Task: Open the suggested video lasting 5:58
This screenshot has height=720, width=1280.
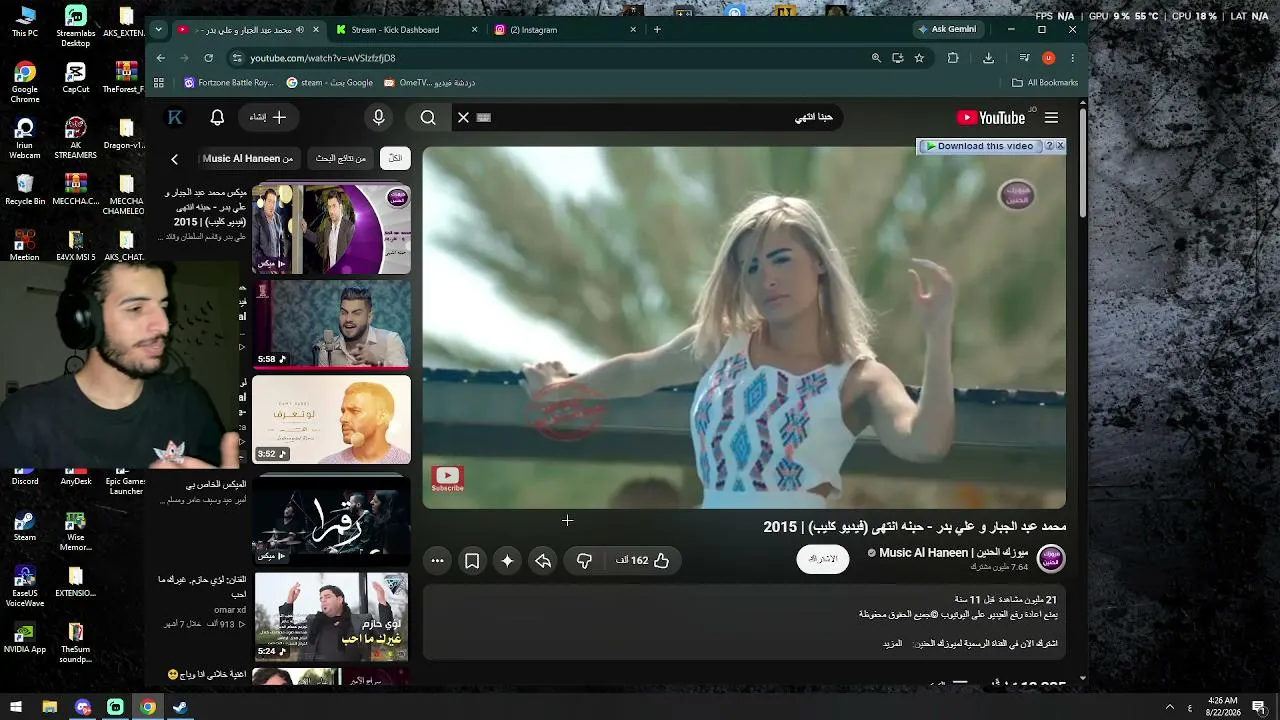Action: (x=331, y=324)
